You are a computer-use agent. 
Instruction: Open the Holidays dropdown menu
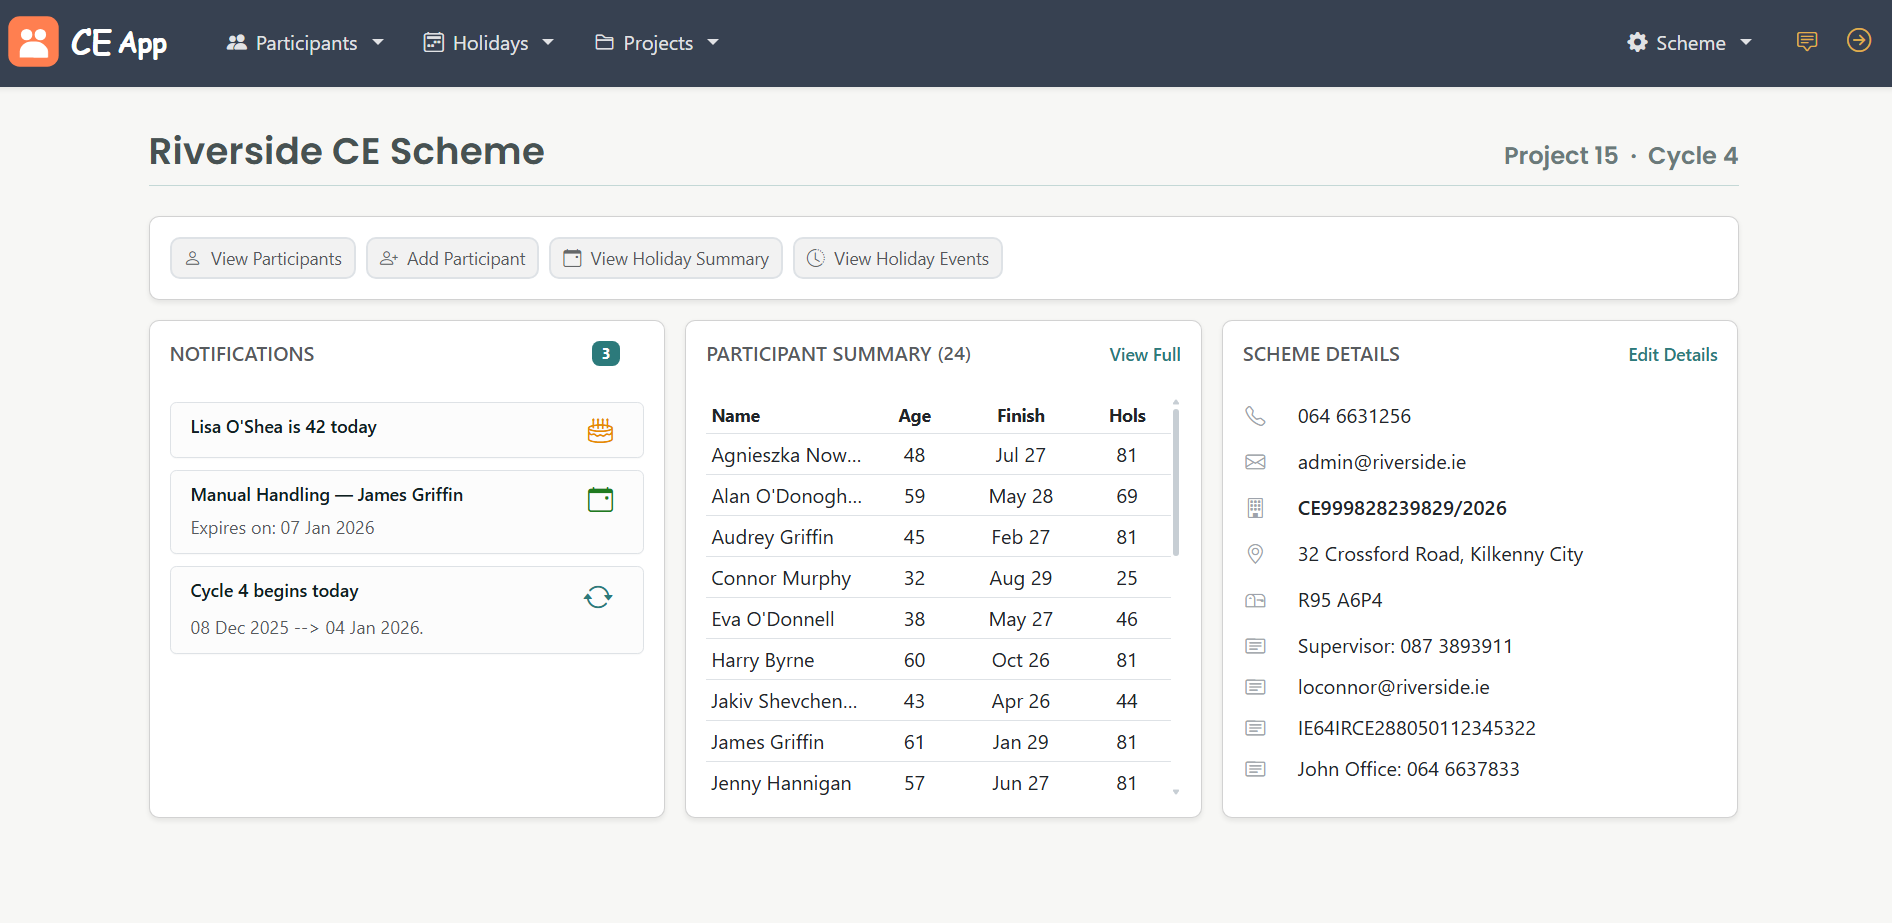[x=489, y=43]
